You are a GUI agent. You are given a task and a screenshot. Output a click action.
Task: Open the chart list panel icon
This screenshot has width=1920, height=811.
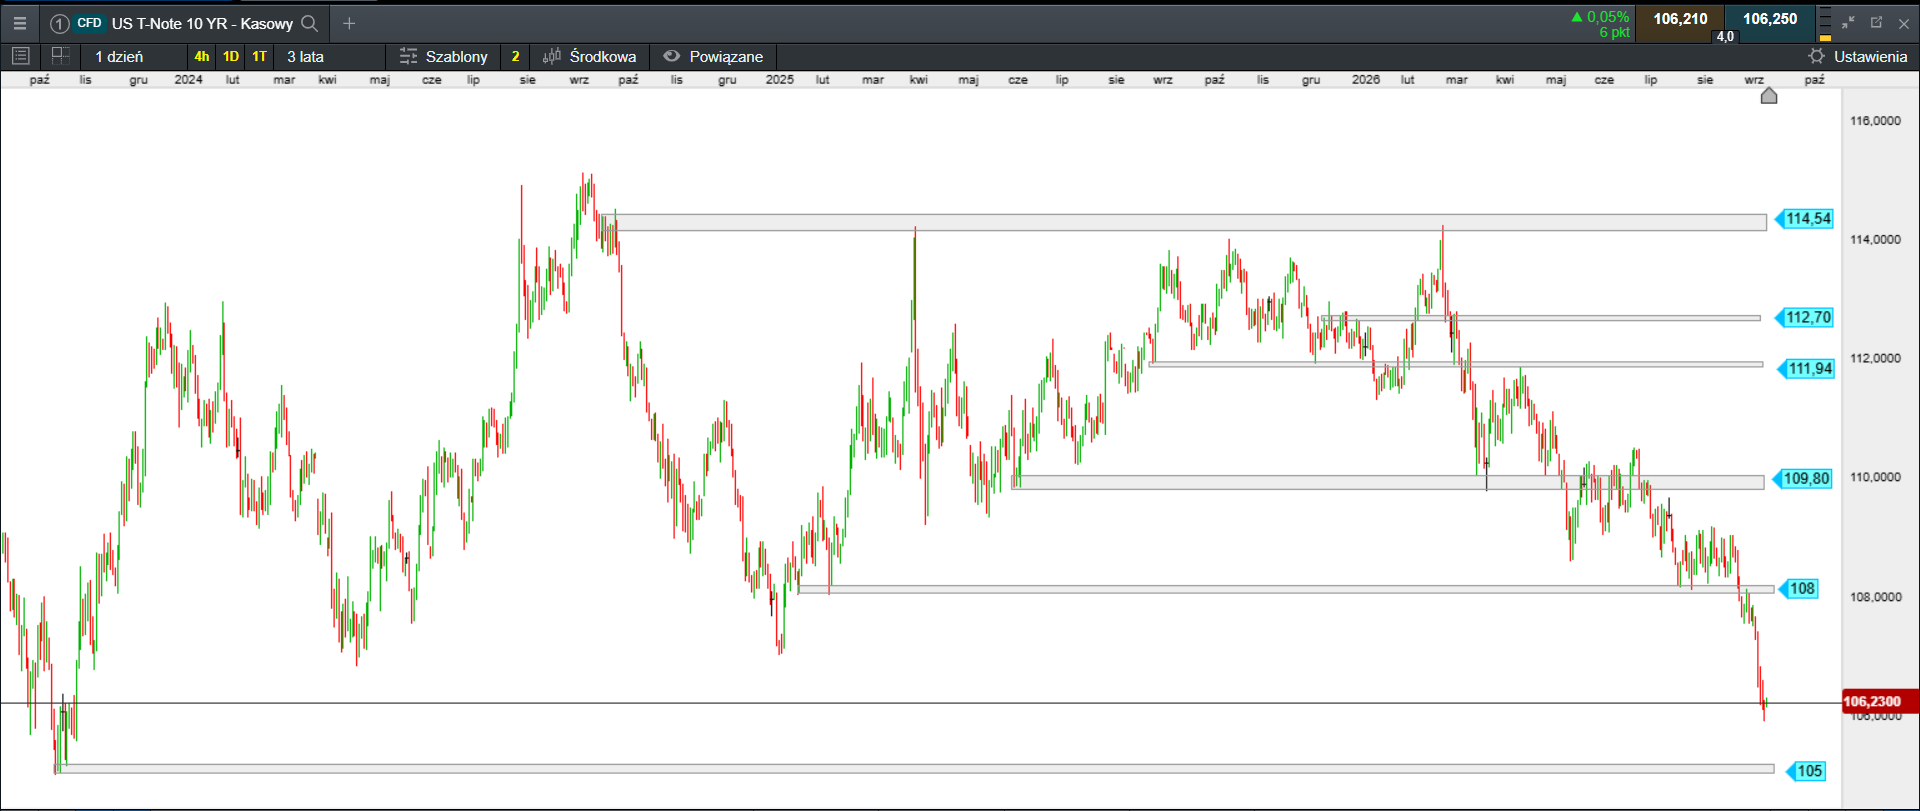(20, 56)
